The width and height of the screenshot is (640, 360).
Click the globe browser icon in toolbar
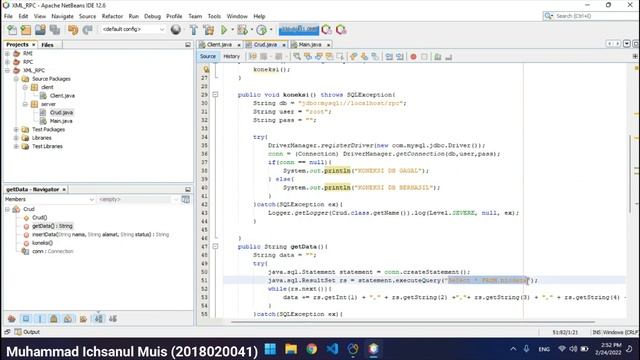[176, 30]
